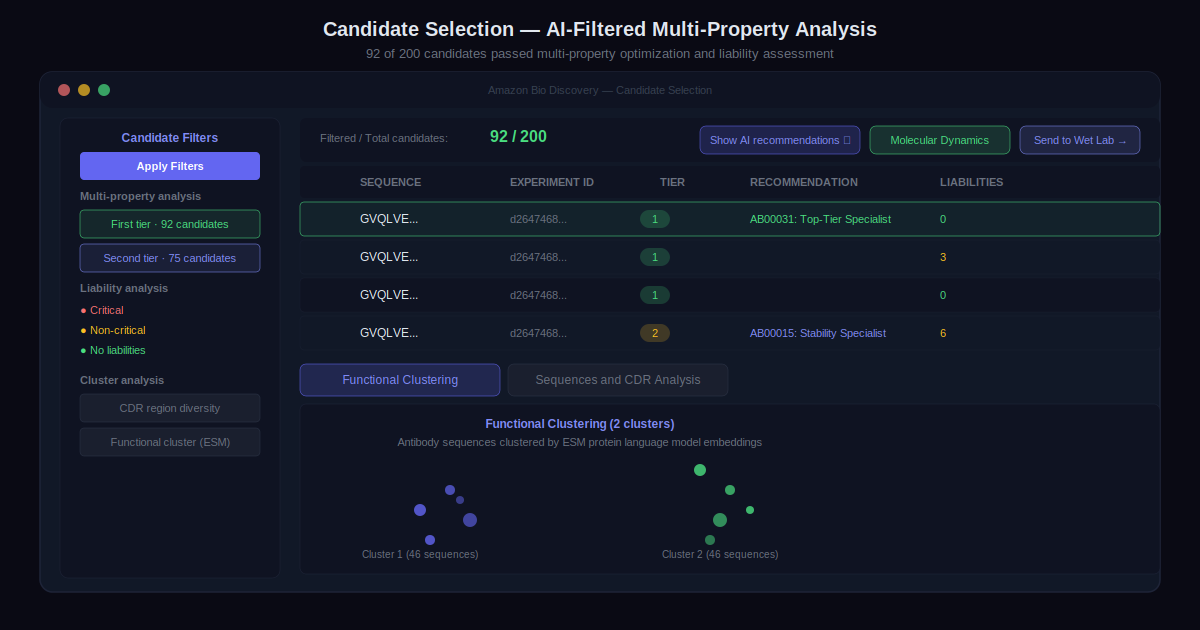Send candidates to Wet Lab
Screen dimensions: 1200x630
1079,140
